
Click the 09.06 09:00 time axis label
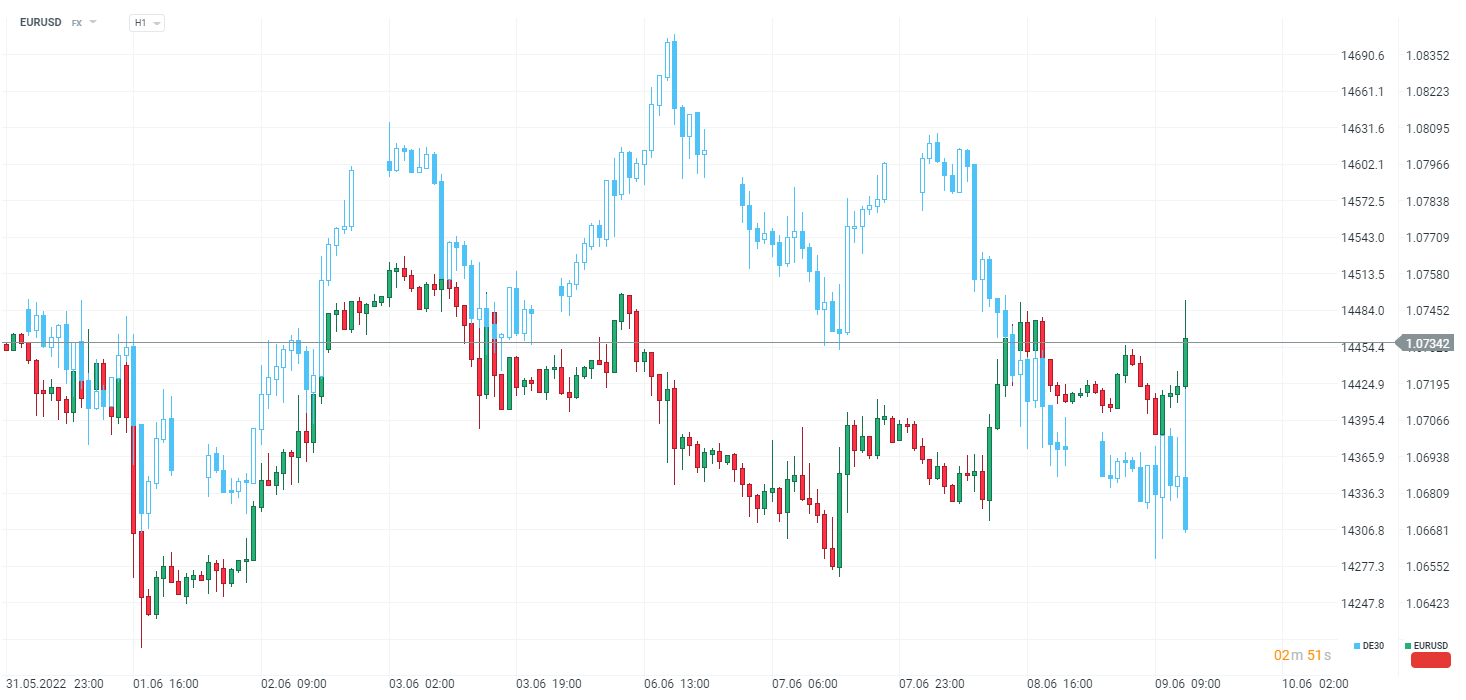point(1187,684)
